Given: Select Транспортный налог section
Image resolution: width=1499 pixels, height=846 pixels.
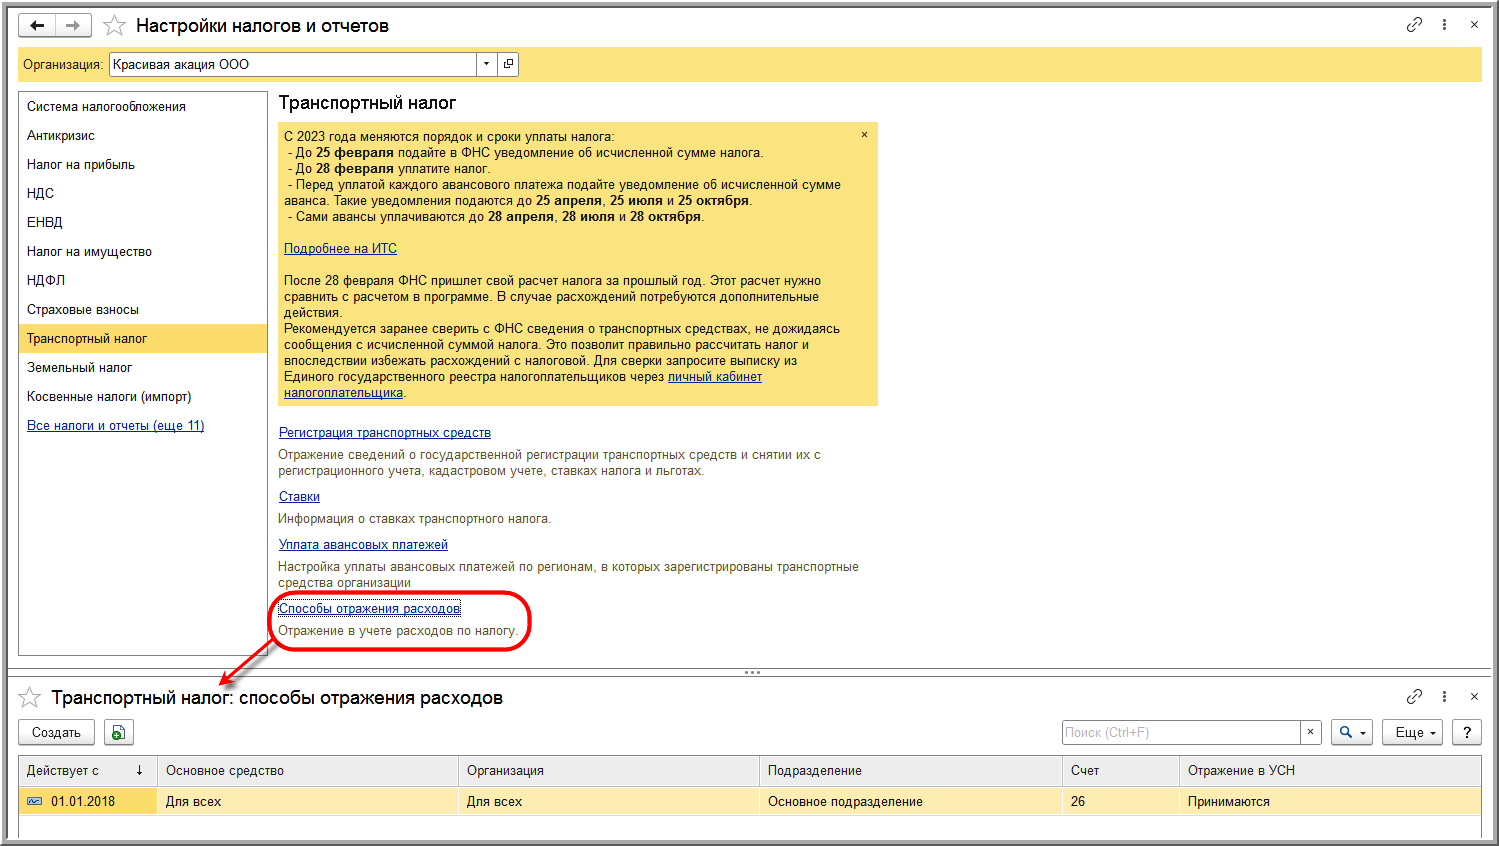Looking at the screenshot, I should [x=143, y=338].
